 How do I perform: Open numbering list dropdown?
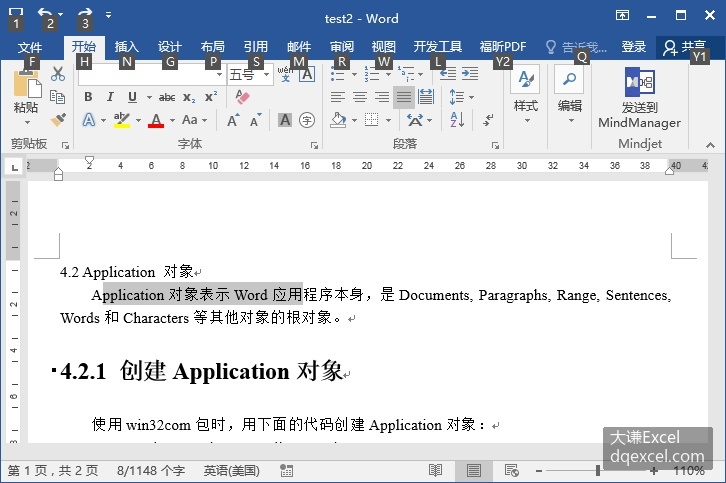pyautogui.click(x=389, y=74)
